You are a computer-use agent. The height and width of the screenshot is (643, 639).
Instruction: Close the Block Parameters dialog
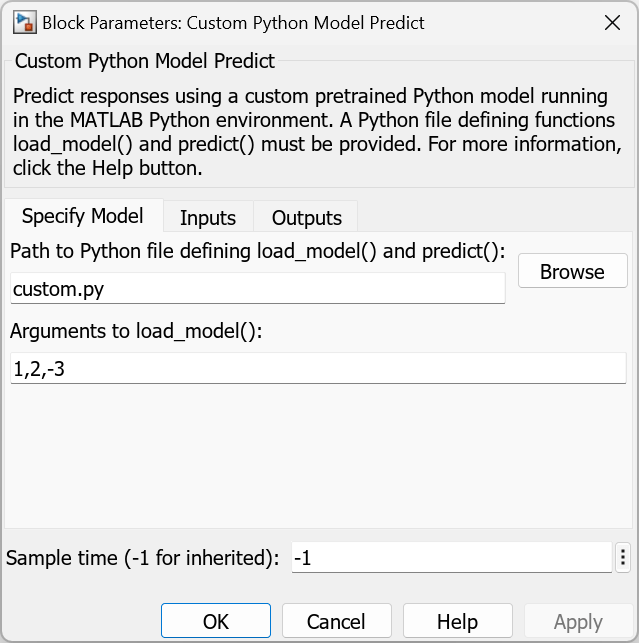click(x=609, y=22)
